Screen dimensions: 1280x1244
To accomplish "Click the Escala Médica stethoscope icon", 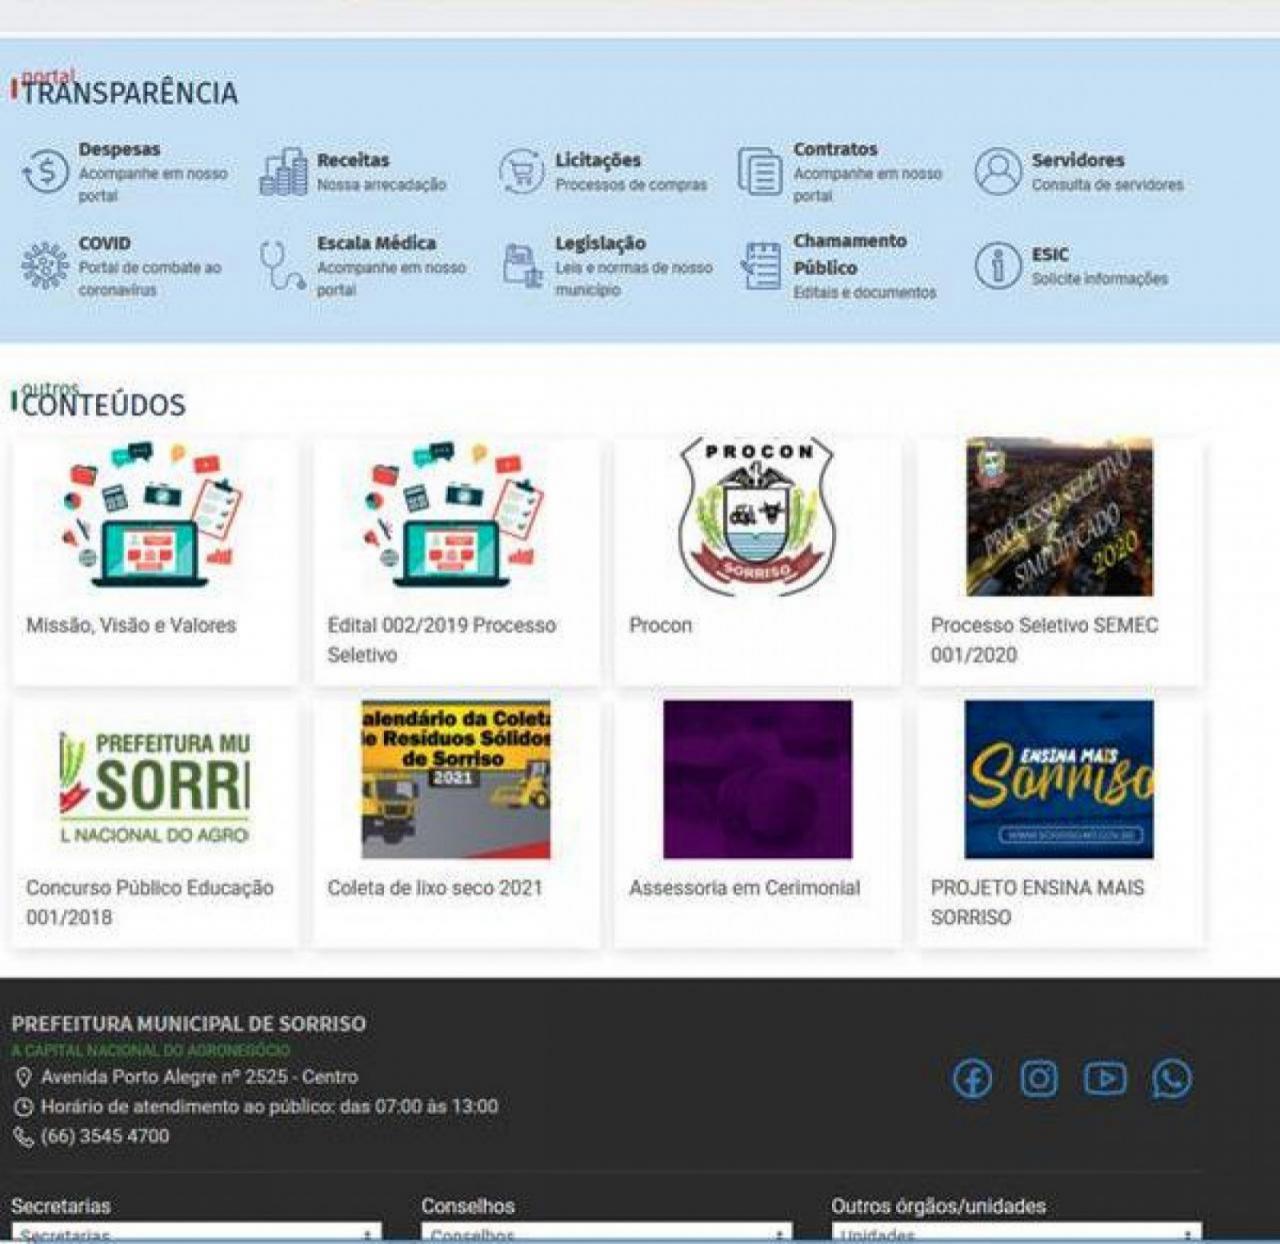I will pos(281,266).
